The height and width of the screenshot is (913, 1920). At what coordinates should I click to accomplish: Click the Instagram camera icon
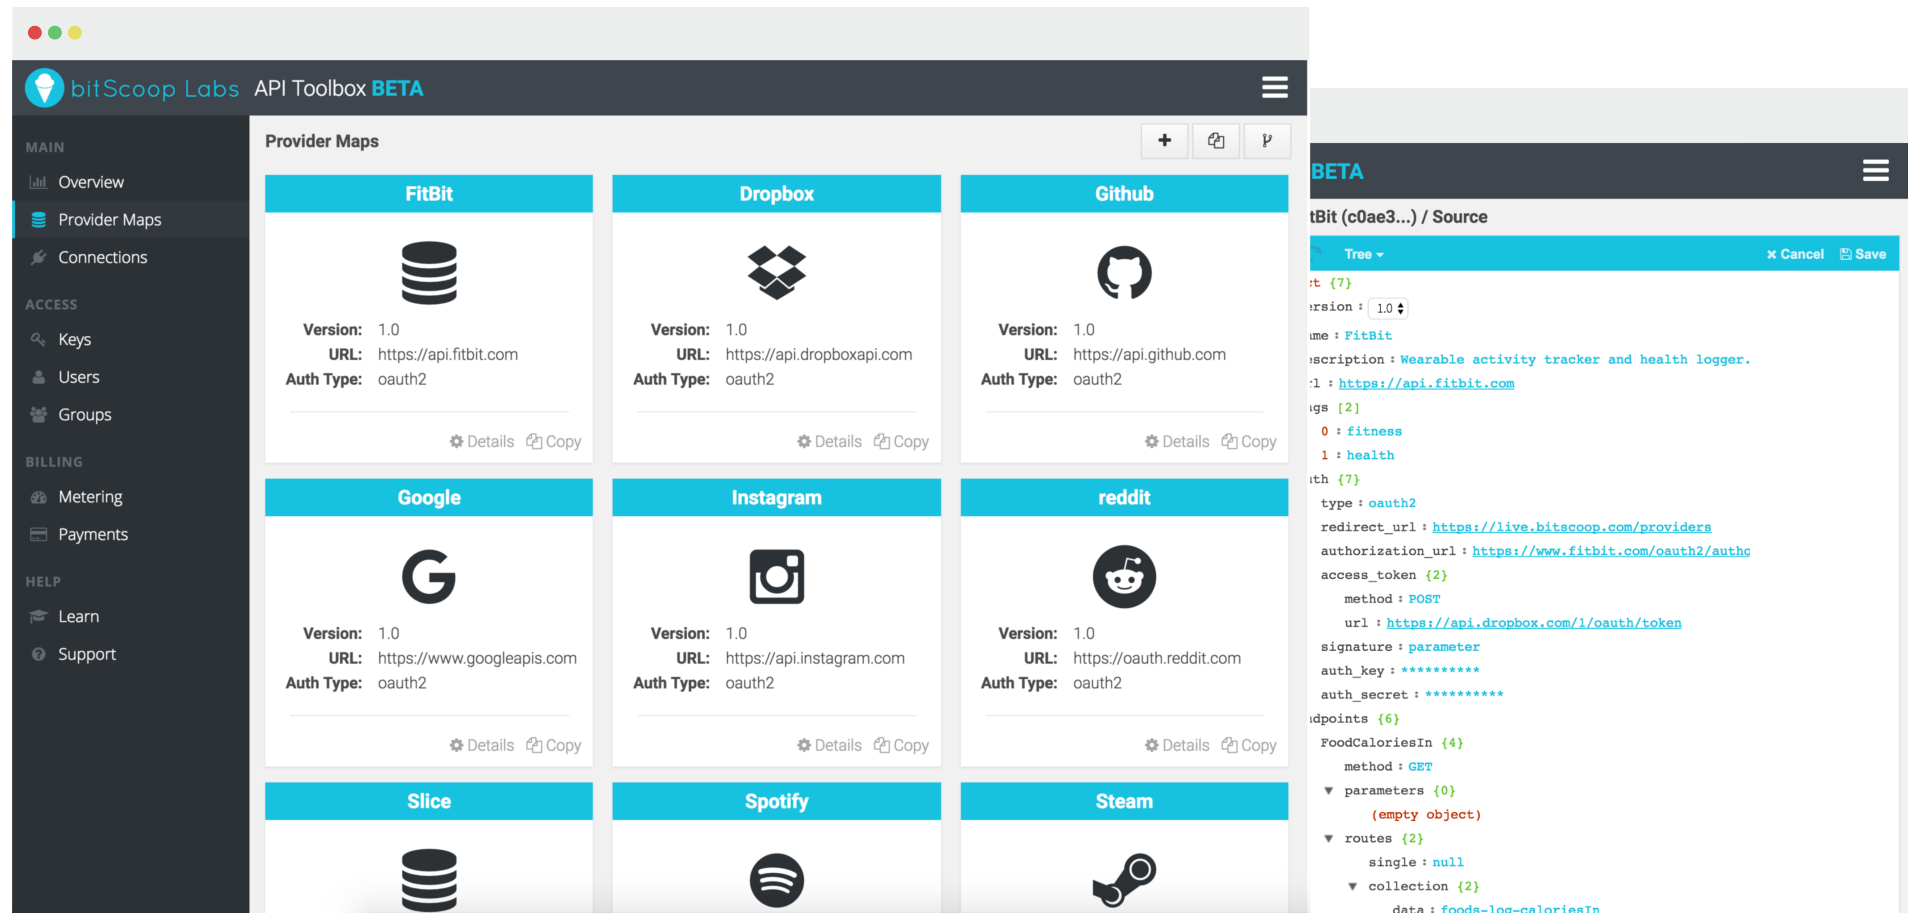[x=776, y=576]
